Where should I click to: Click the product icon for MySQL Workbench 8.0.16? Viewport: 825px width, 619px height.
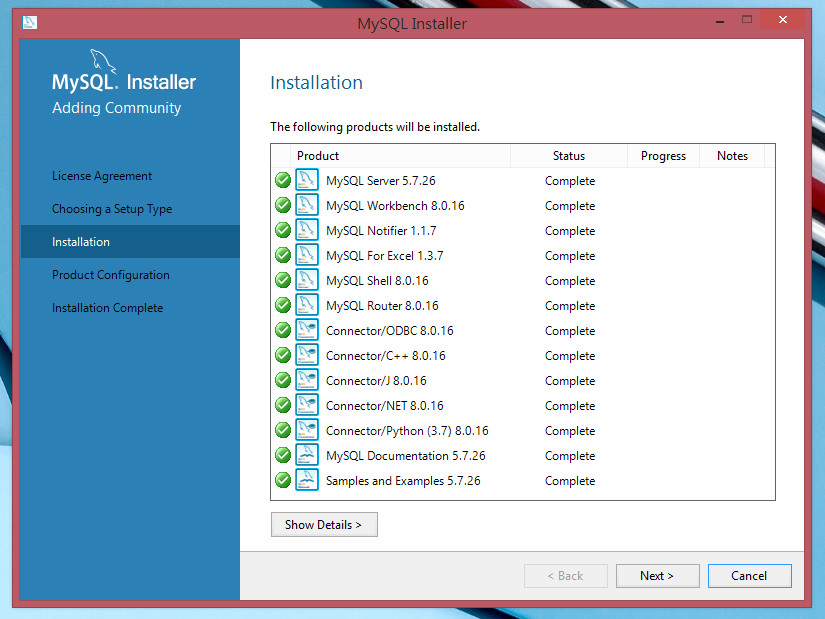point(307,205)
